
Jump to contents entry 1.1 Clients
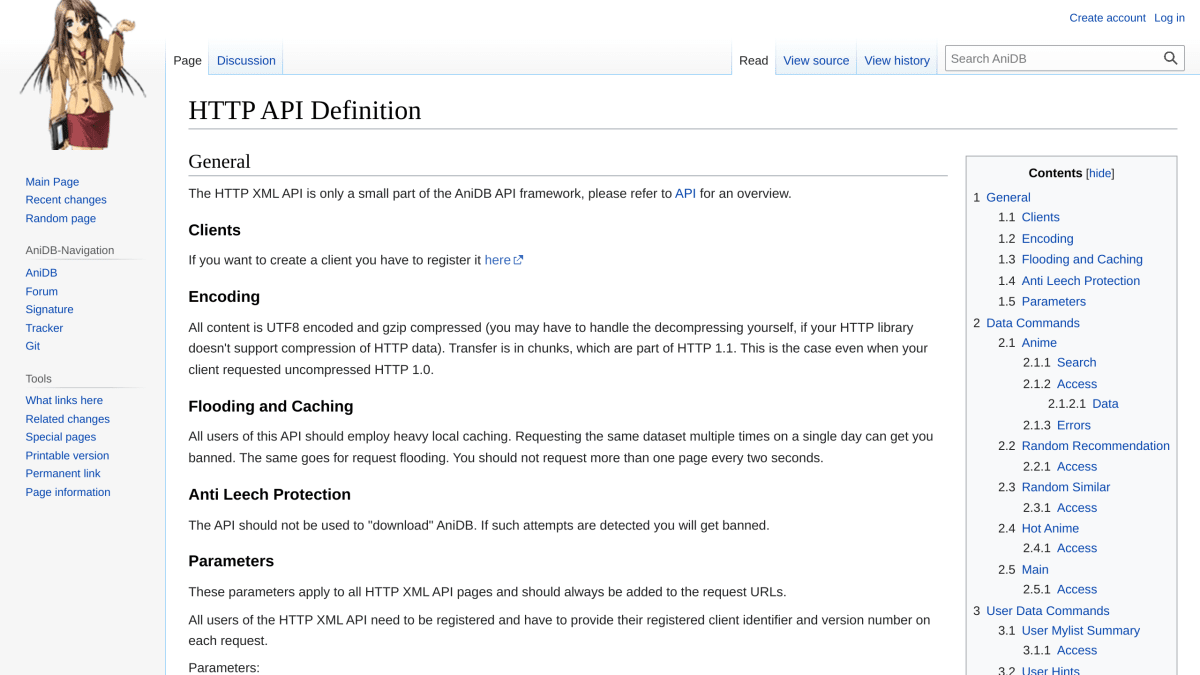(x=1029, y=217)
